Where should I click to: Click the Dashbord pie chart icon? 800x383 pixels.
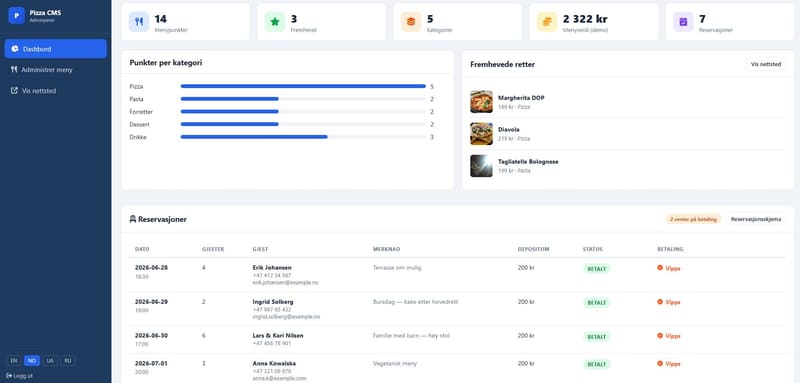(x=15, y=49)
